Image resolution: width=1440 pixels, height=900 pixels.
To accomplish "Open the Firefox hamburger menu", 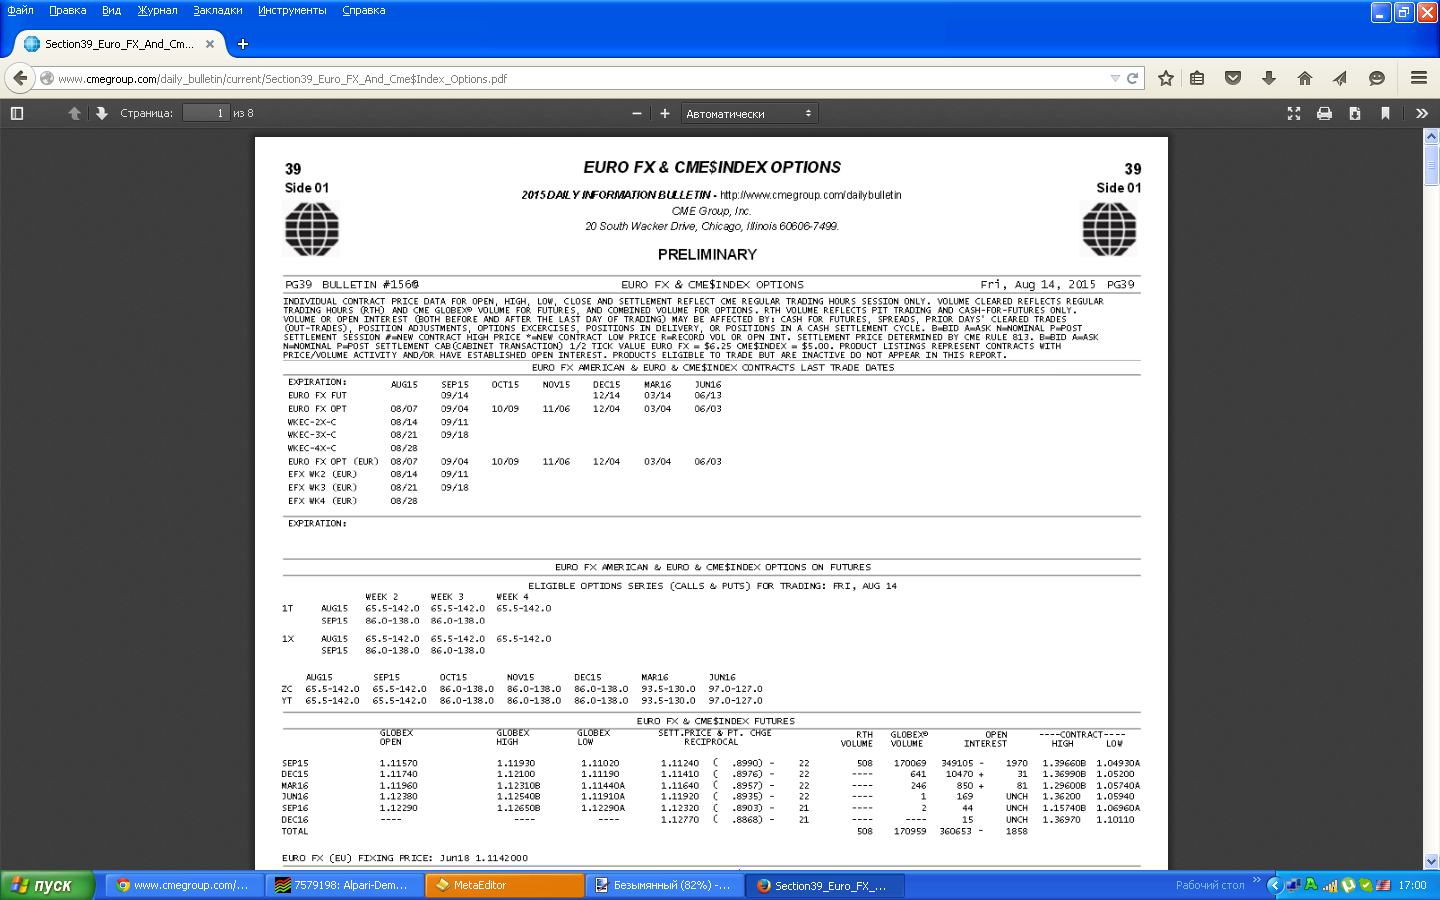I will (1419, 78).
